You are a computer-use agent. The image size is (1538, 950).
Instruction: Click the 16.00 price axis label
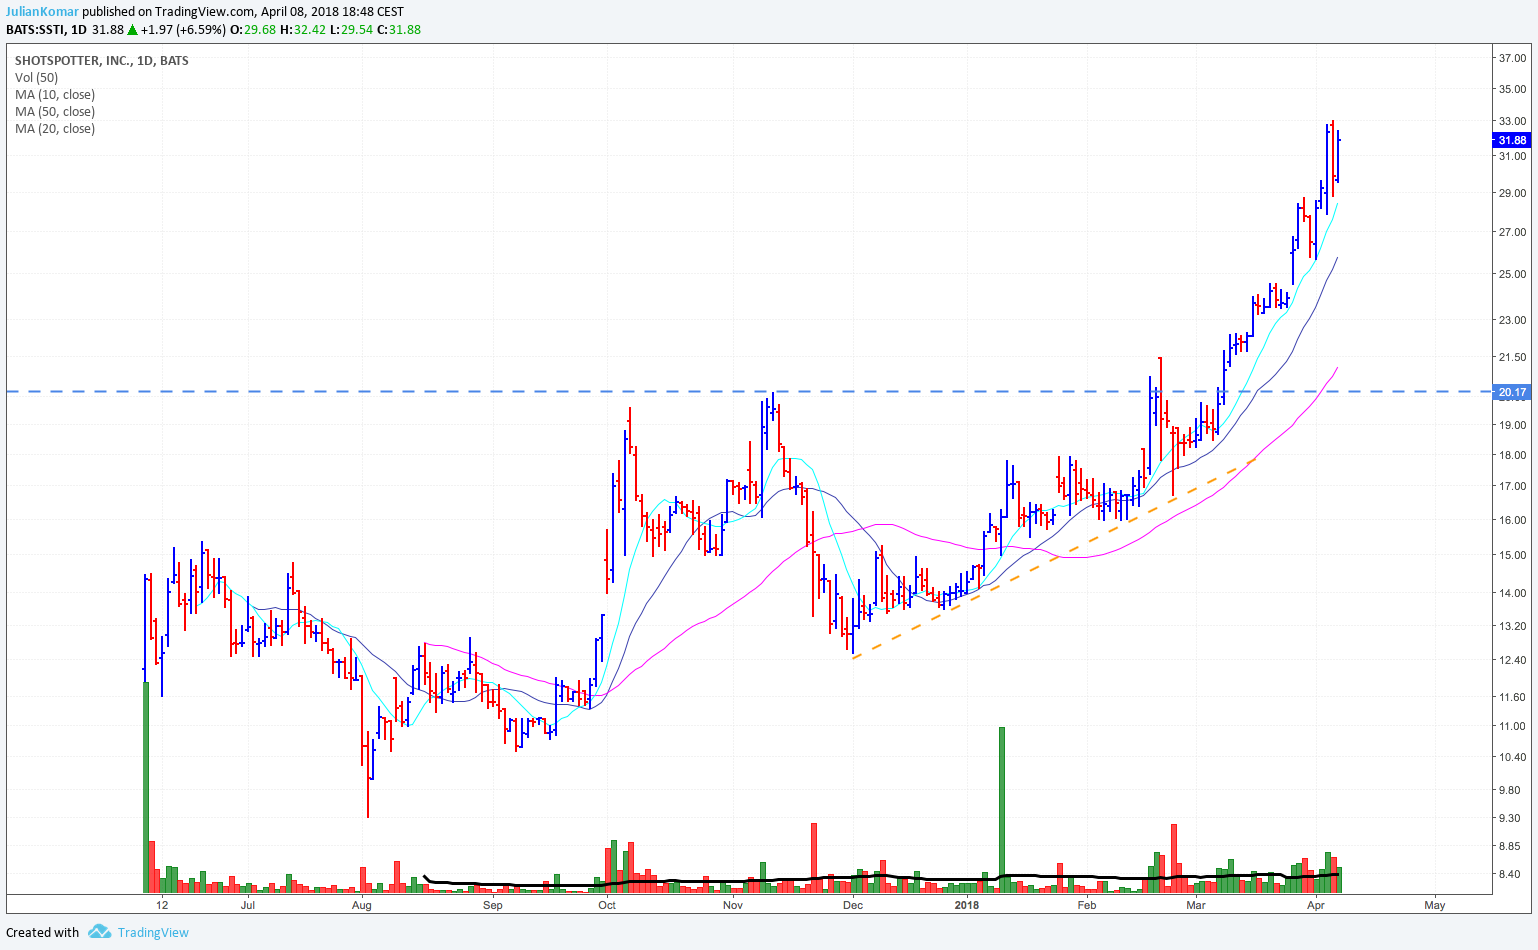pyautogui.click(x=1512, y=520)
